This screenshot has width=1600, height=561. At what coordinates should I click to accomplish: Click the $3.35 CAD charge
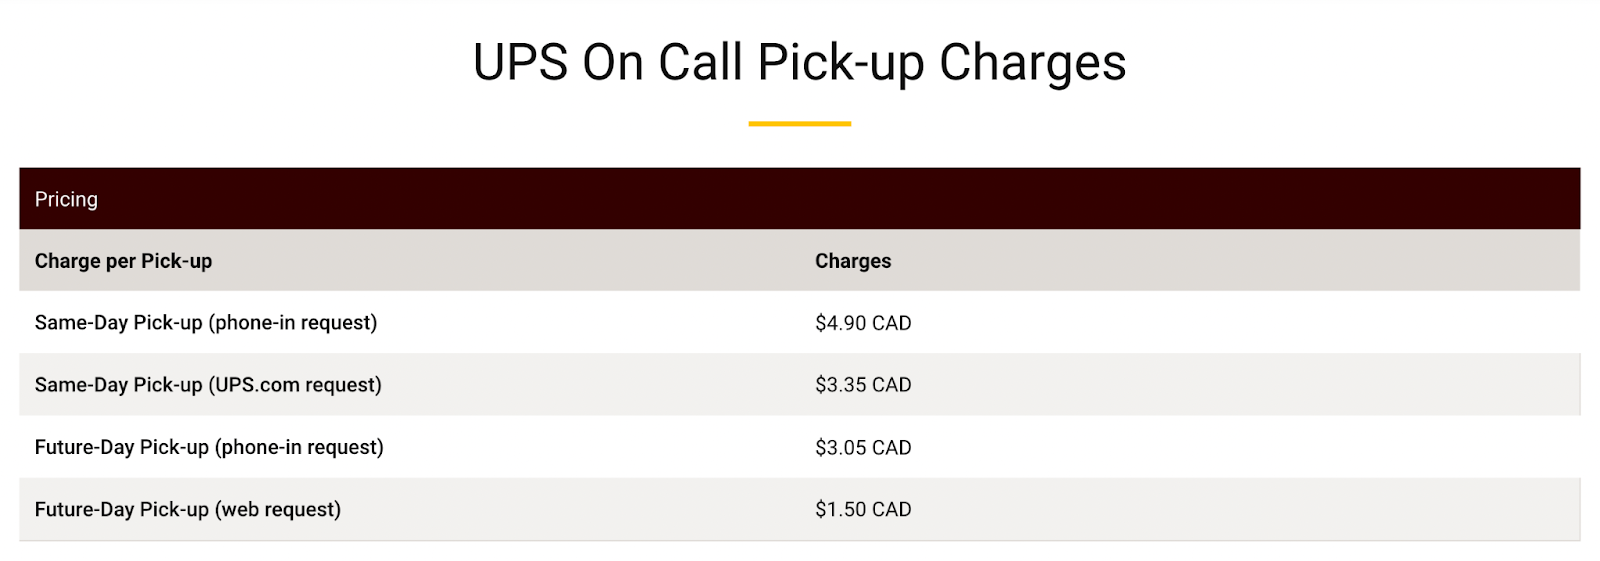[x=863, y=385]
